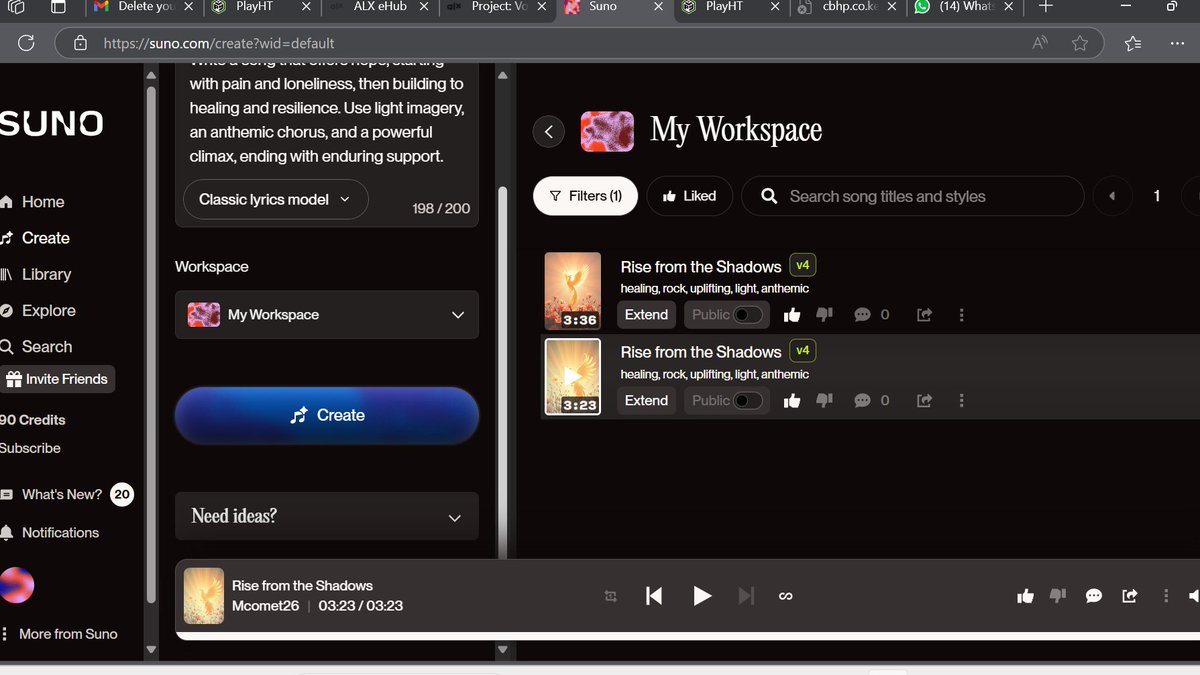Open Search in the sidebar
The image size is (1200, 675).
coord(37,347)
